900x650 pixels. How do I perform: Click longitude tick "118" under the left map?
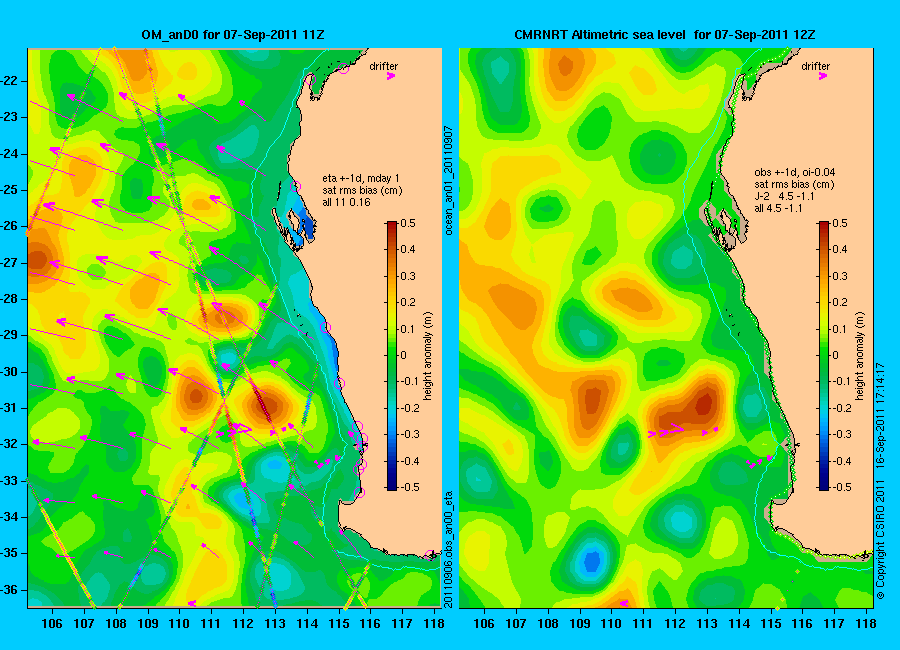(434, 624)
